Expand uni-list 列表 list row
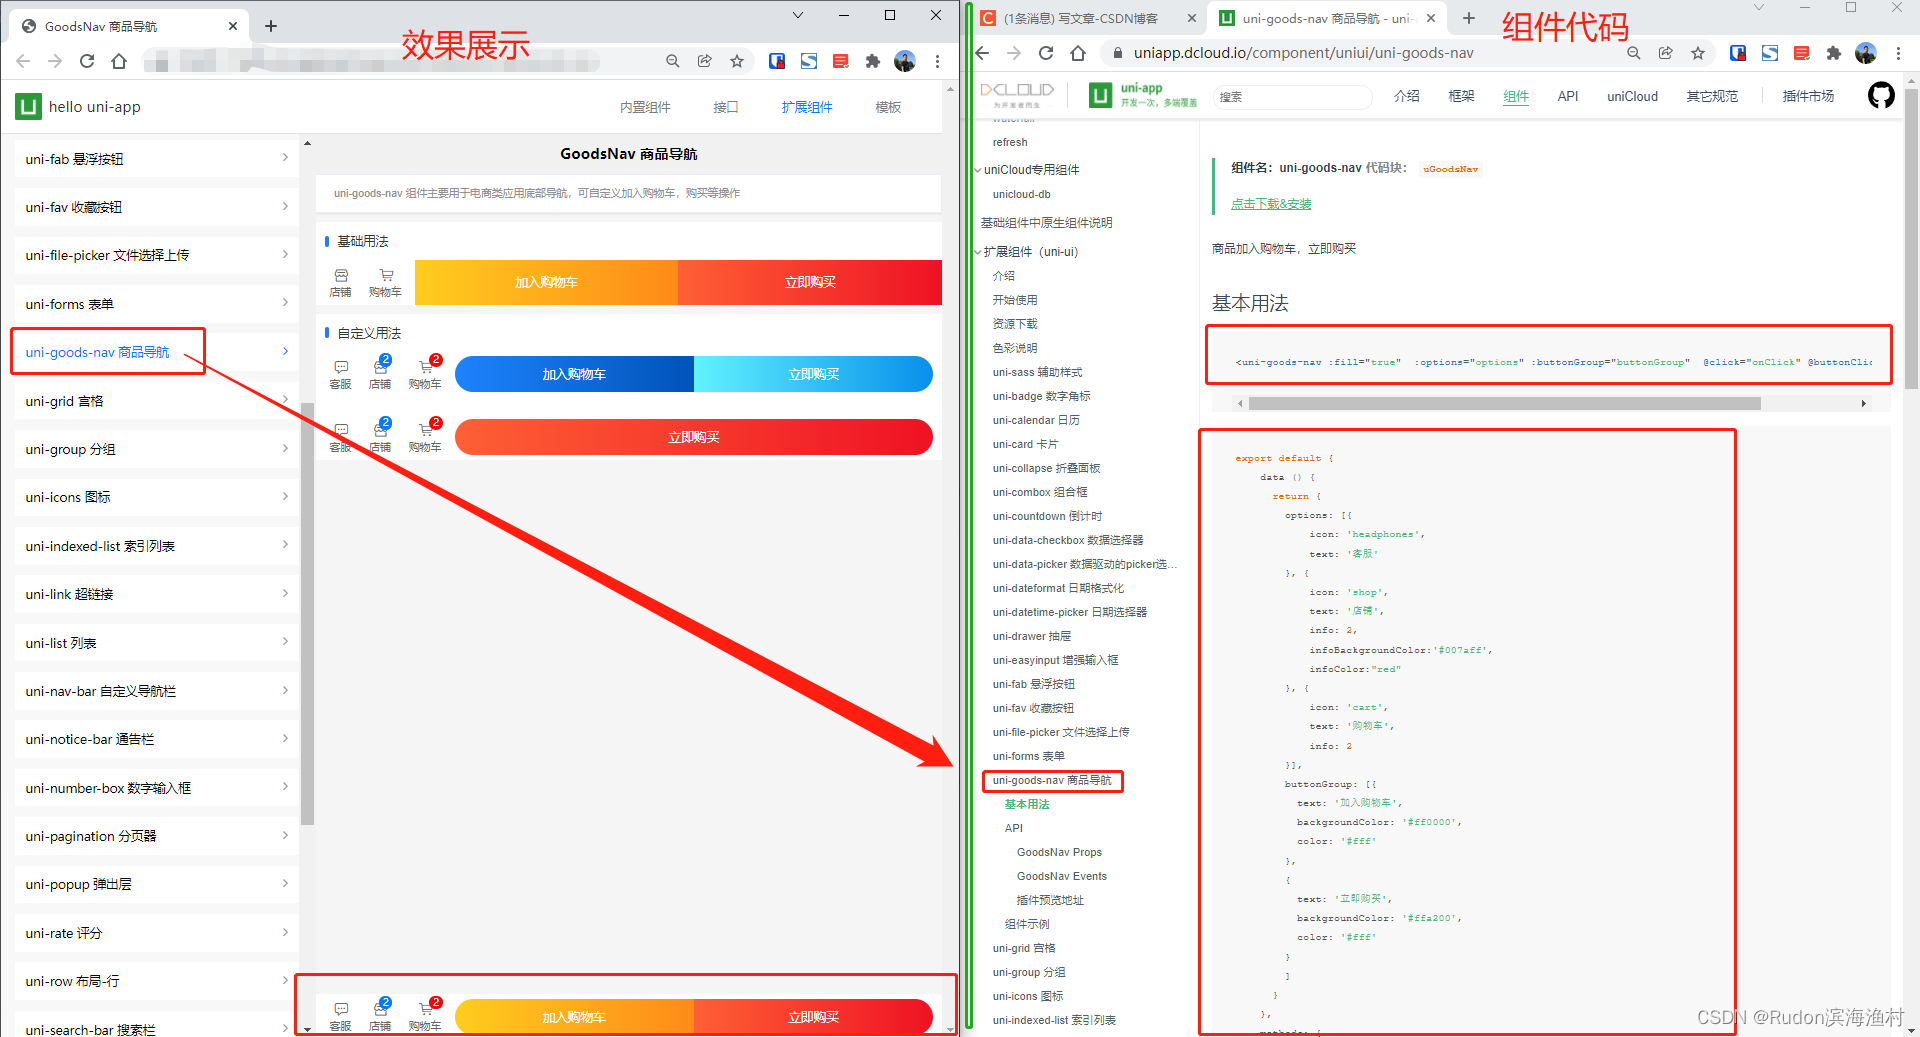1920x1037 pixels. pos(157,642)
